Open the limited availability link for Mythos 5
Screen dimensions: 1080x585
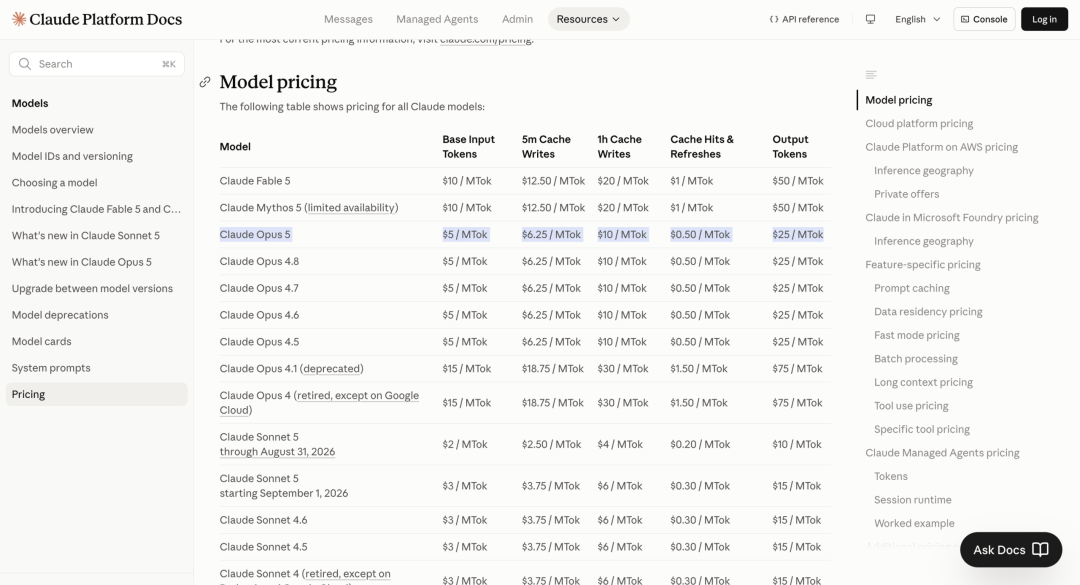tap(353, 207)
